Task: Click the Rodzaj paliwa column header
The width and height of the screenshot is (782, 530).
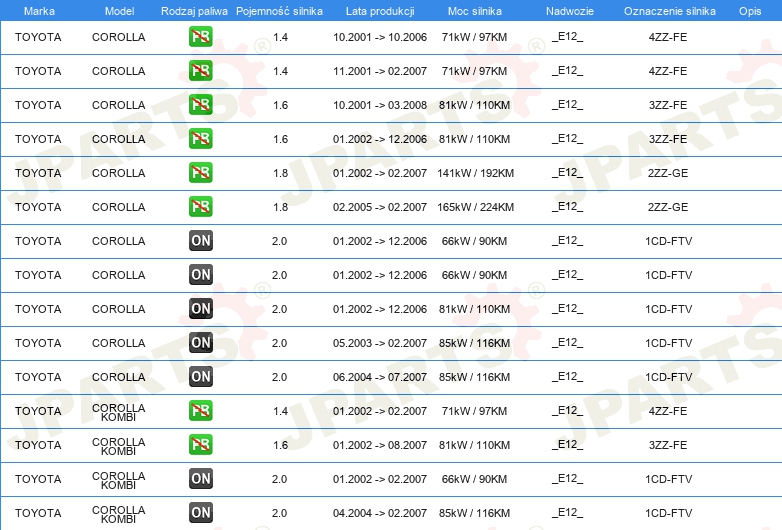Action: click(194, 11)
